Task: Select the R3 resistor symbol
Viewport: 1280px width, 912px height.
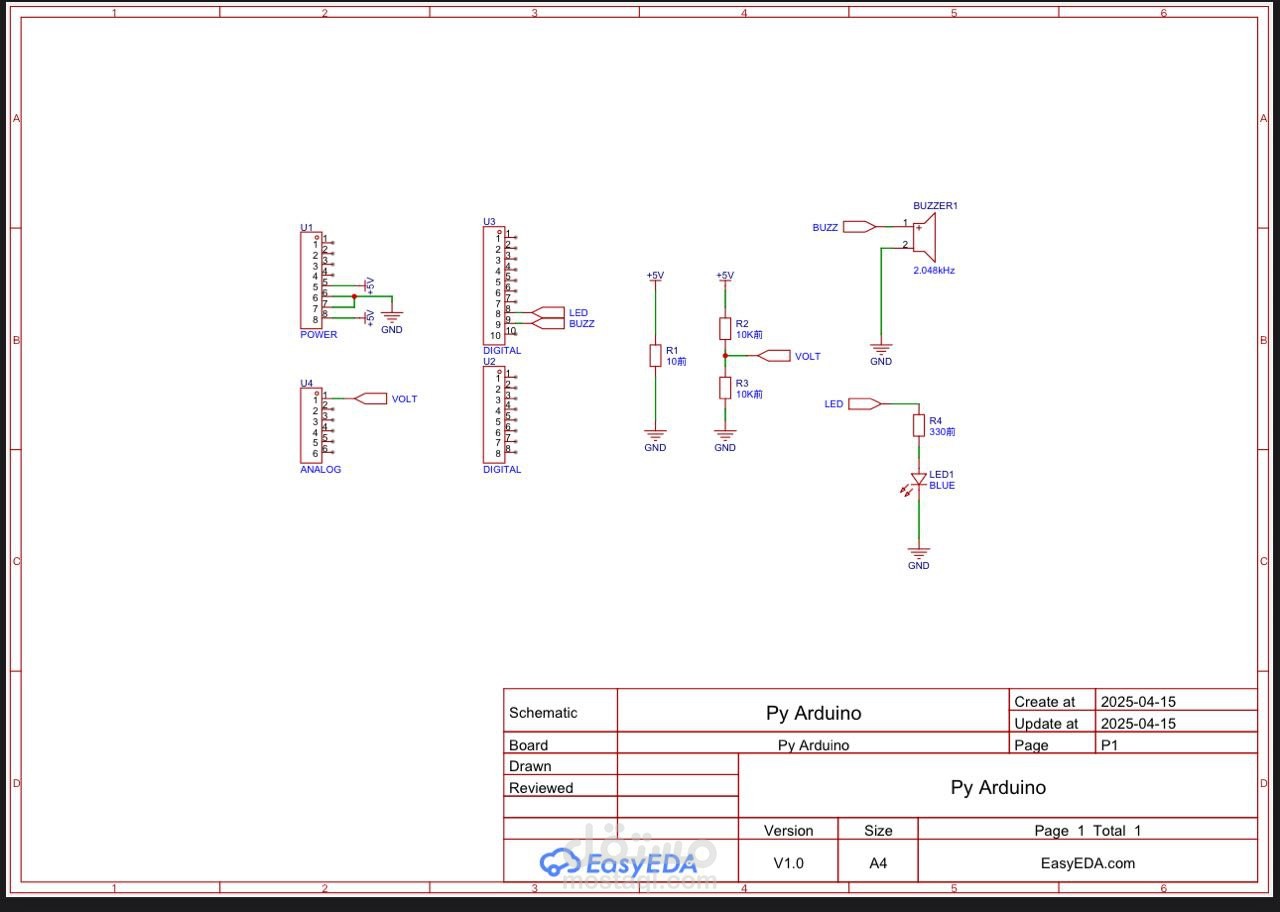Action: click(725, 388)
